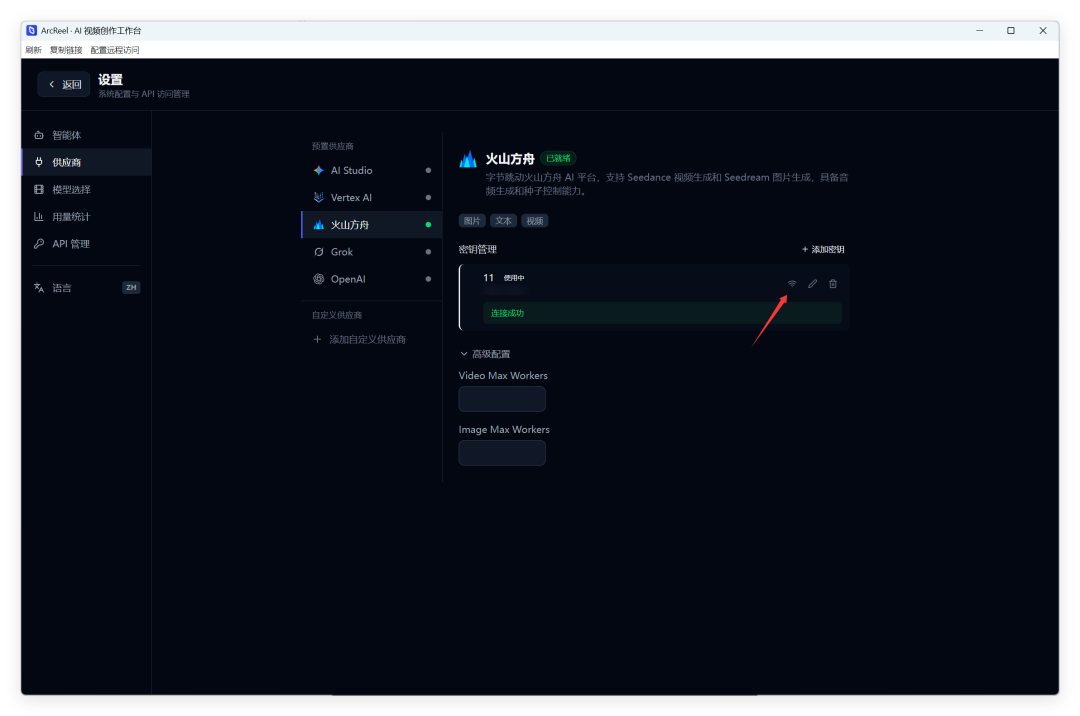Click the large 火山方舟 logo in the header
The image size is (1080, 716).
tap(468, 159)
